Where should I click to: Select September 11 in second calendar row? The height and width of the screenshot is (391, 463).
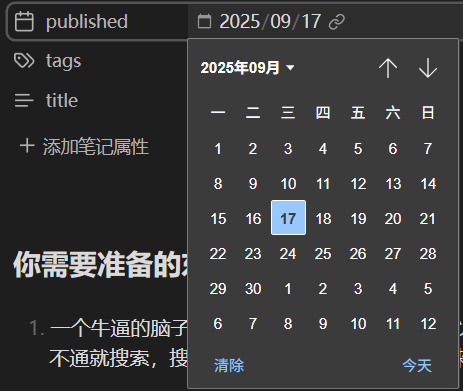[323, 184]
